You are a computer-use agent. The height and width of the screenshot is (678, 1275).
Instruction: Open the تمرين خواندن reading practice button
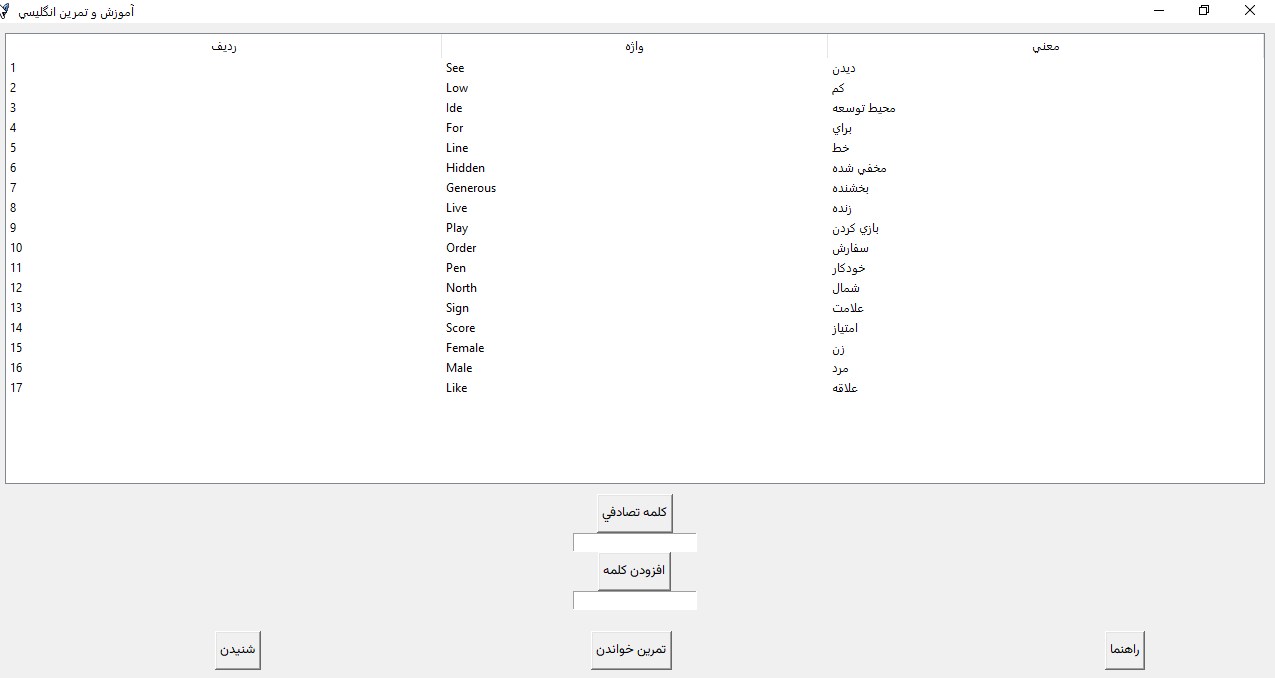point(631,650)
